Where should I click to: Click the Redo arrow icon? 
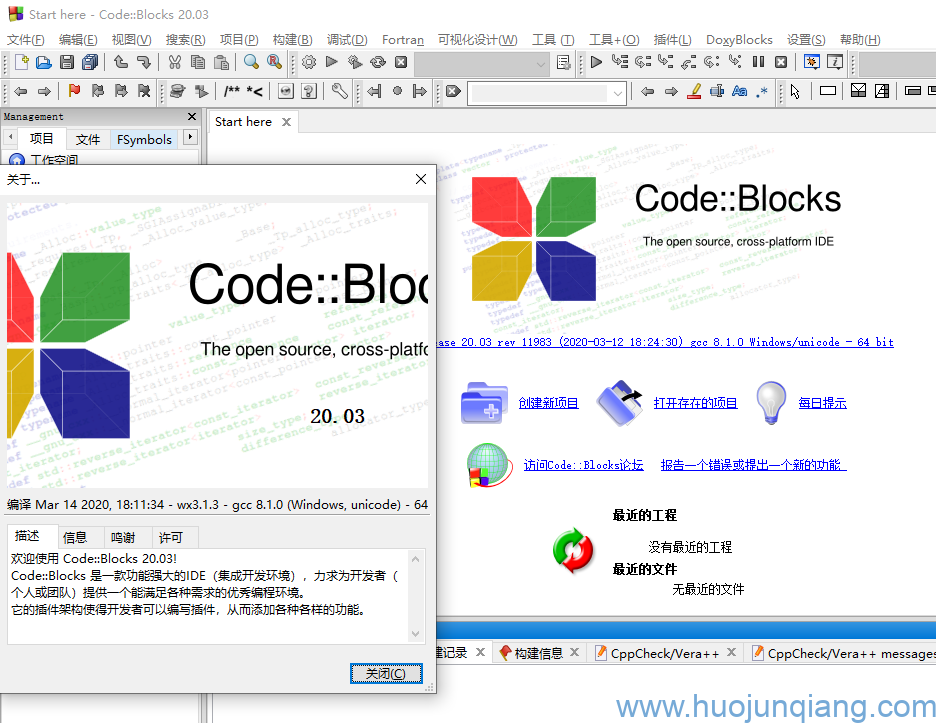coord(144,62)
